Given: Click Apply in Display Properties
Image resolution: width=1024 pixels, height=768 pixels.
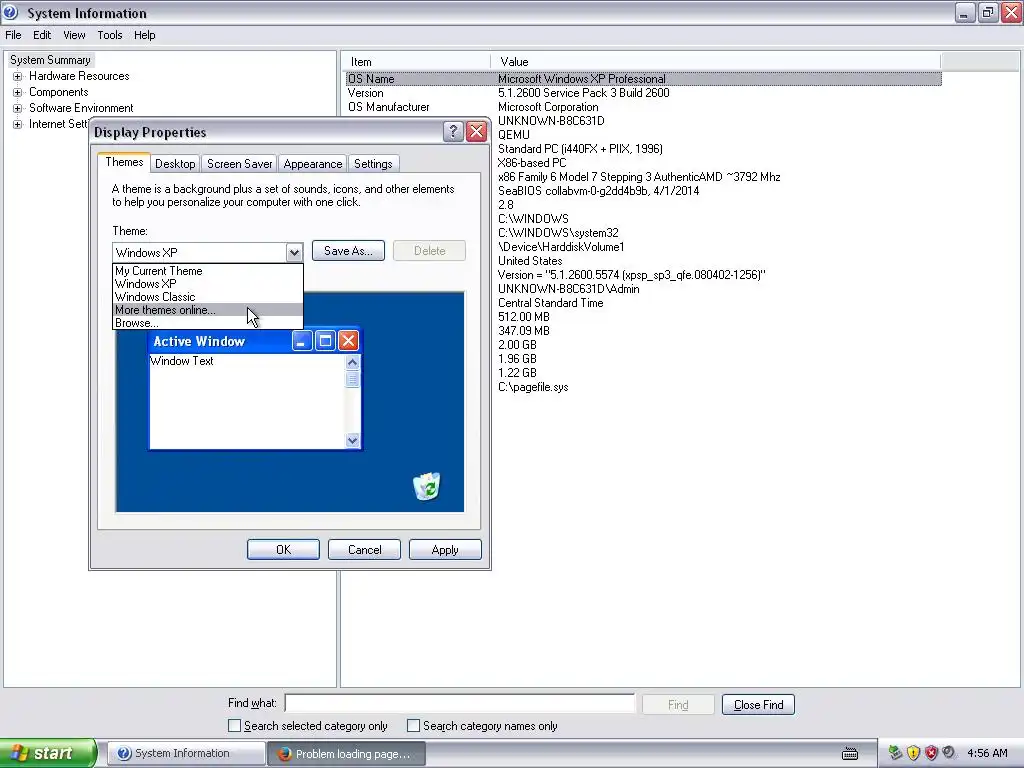Looking at the screenshot, I should coord(445,550).
